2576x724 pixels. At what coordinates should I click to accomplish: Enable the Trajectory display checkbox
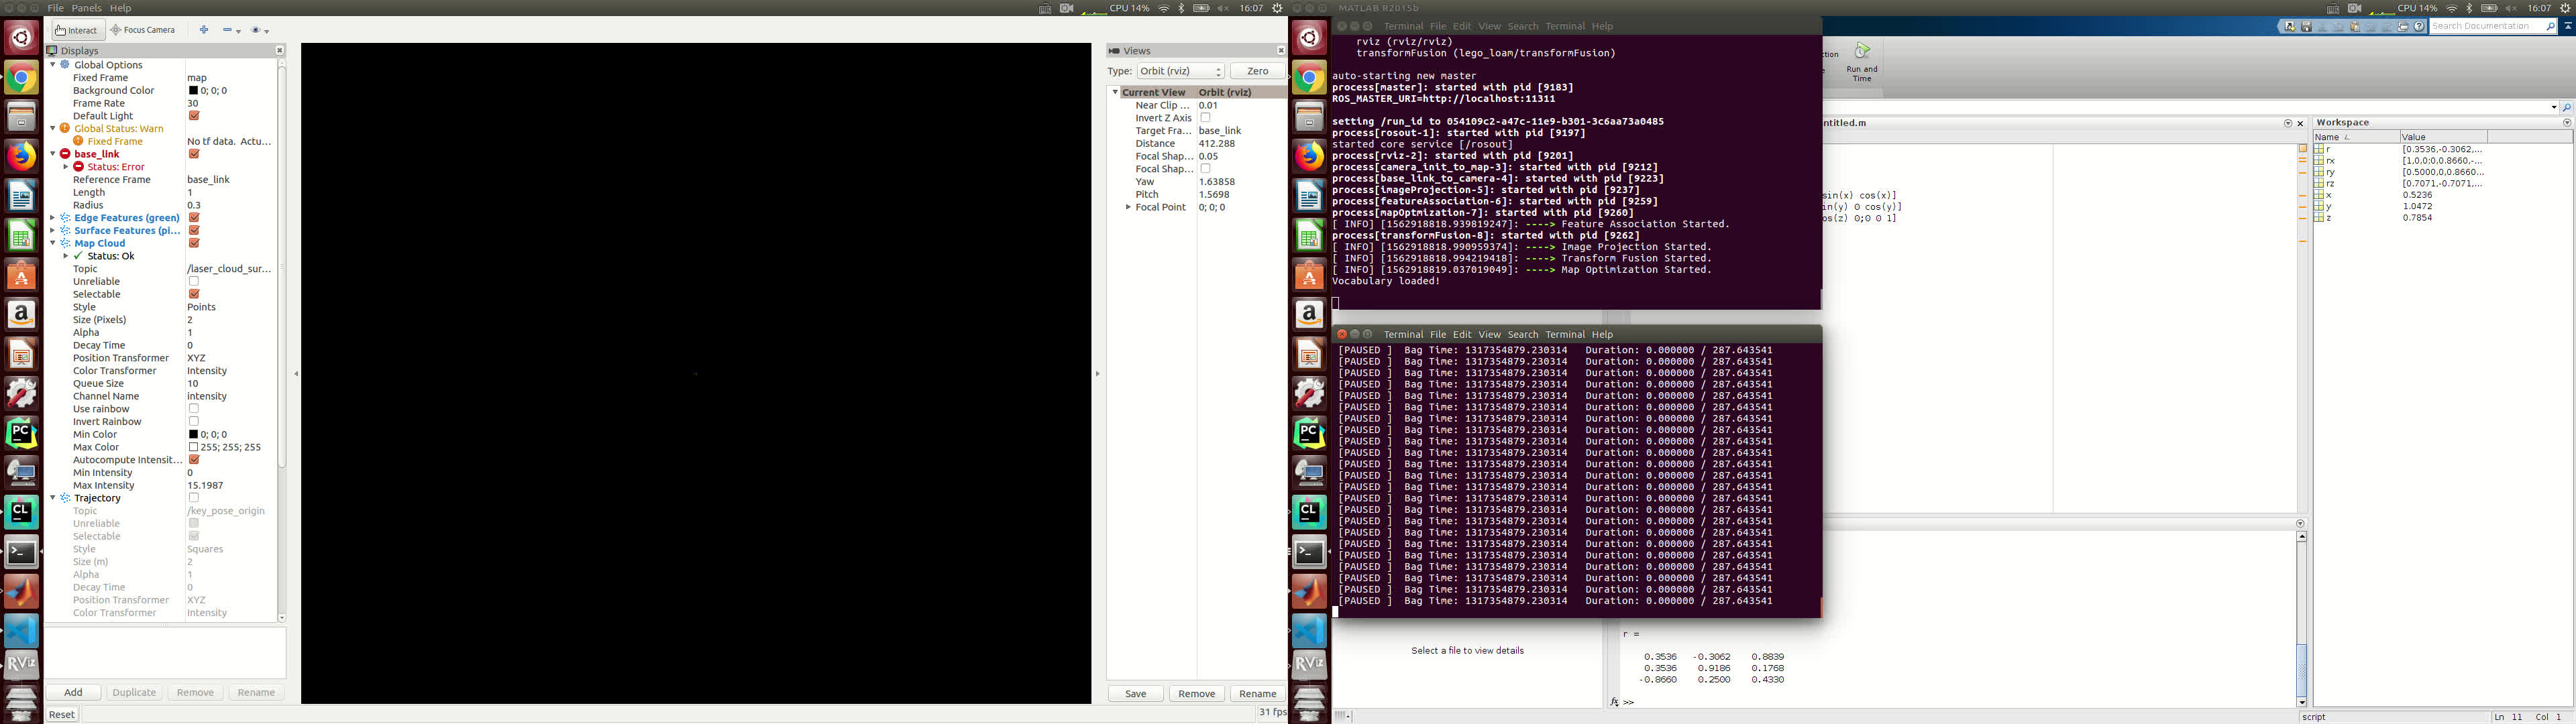pyautogui.click(x=194, y=498)
